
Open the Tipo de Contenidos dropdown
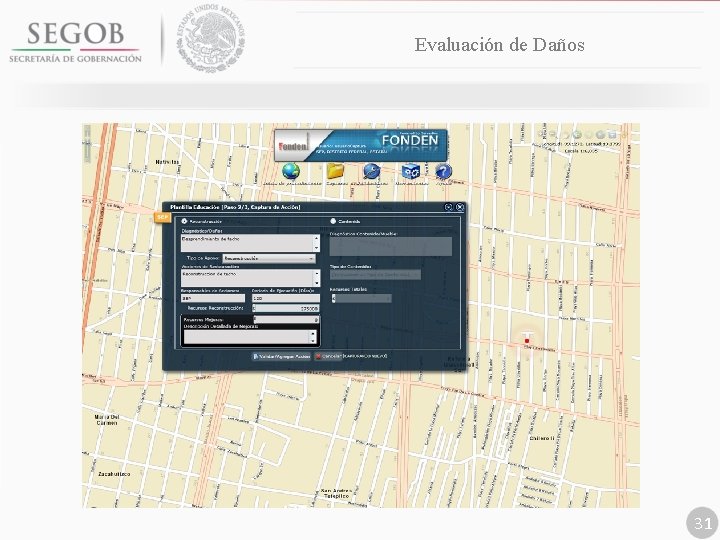375,275
